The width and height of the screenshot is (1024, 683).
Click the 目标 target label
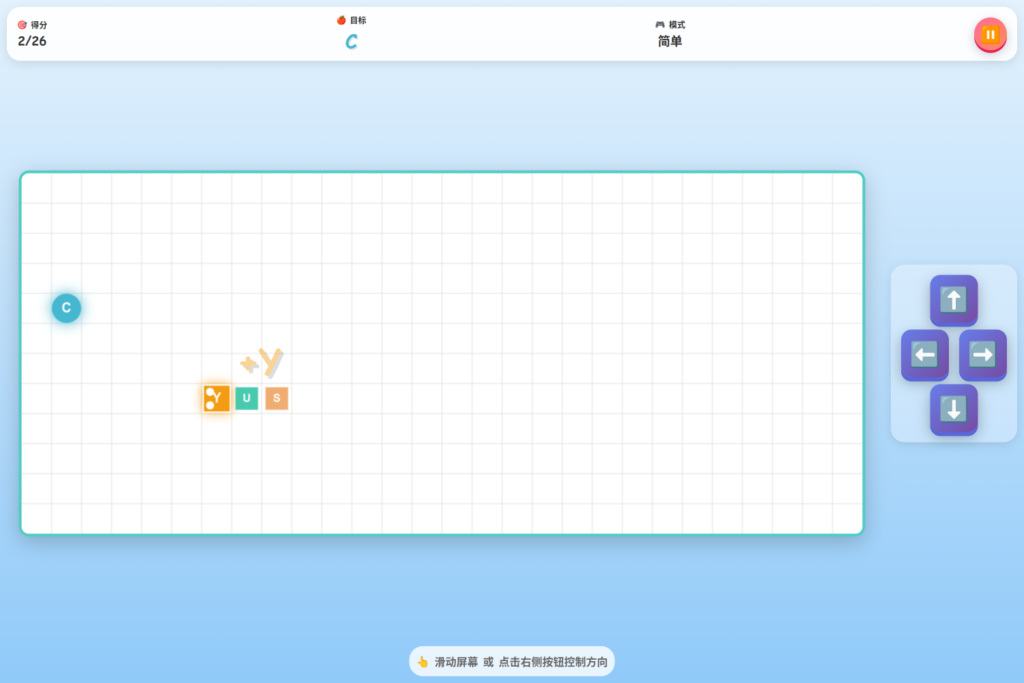[x=358, y=20]
